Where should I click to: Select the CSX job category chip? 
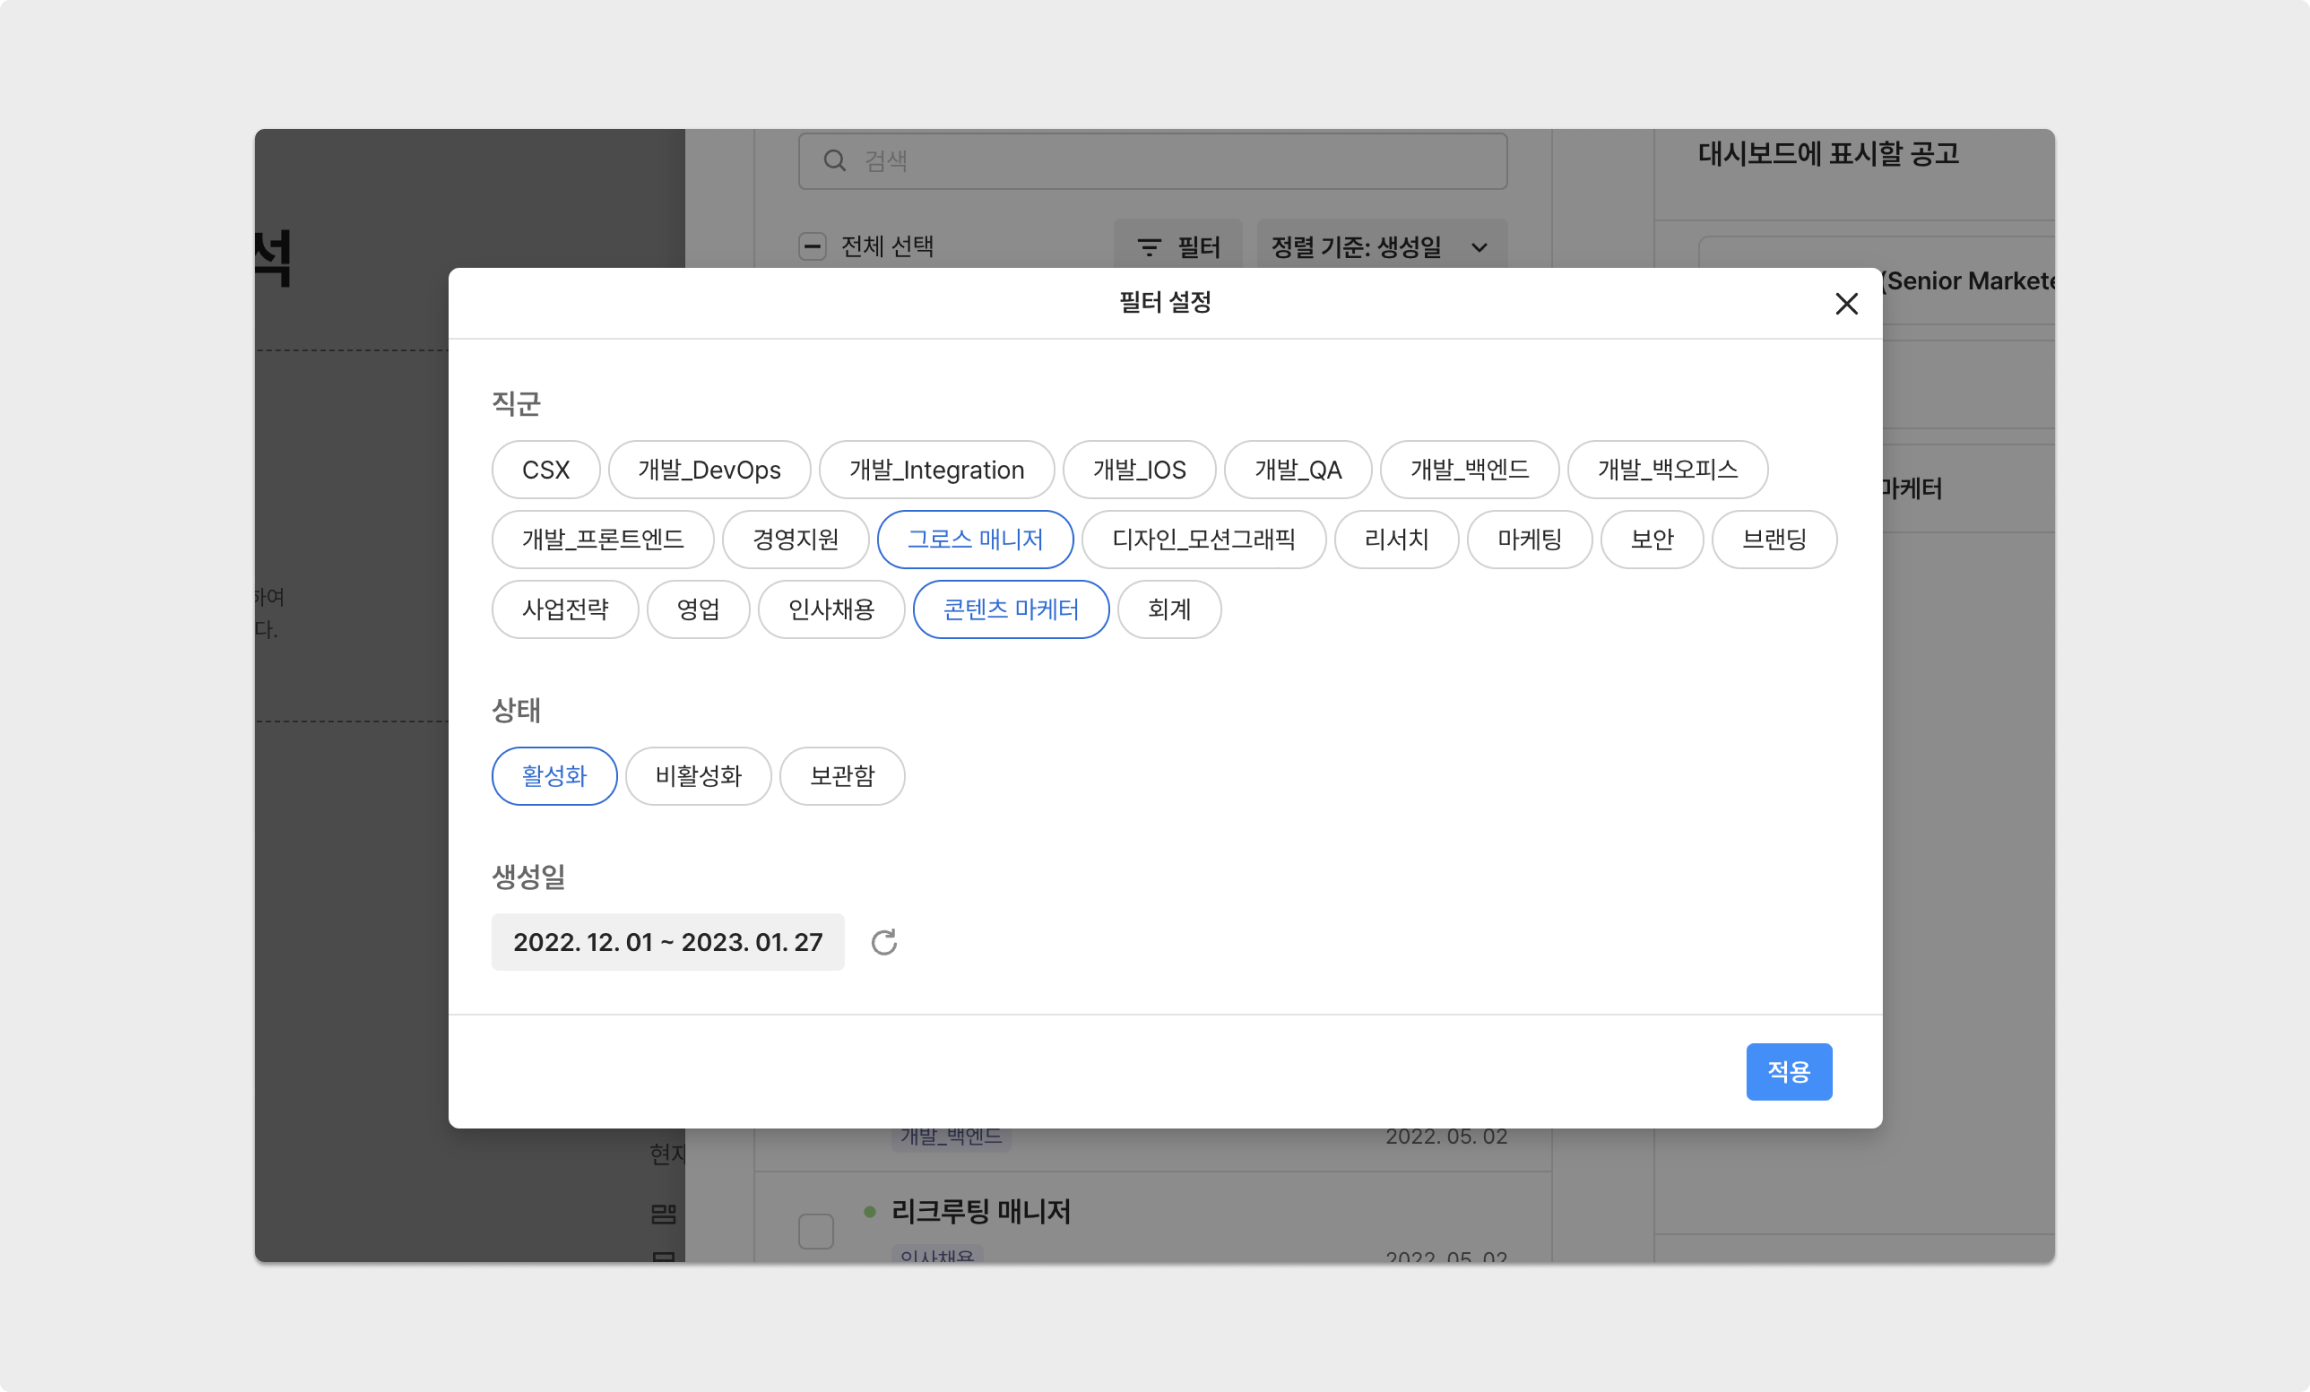pos(545,470)
